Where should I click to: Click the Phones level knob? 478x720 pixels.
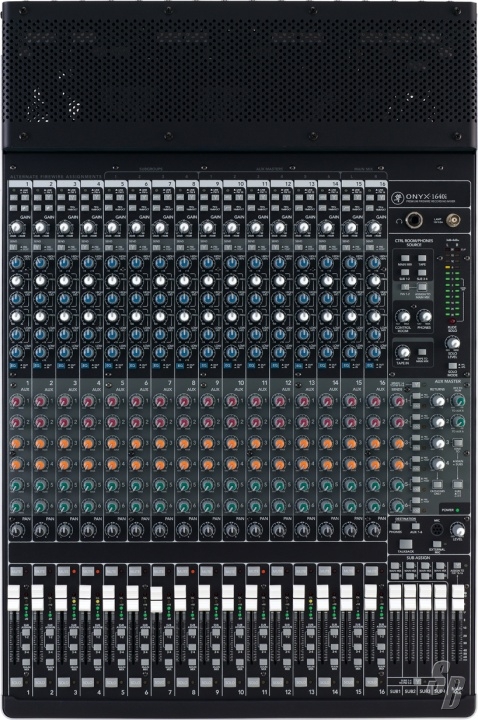(424, 316)
